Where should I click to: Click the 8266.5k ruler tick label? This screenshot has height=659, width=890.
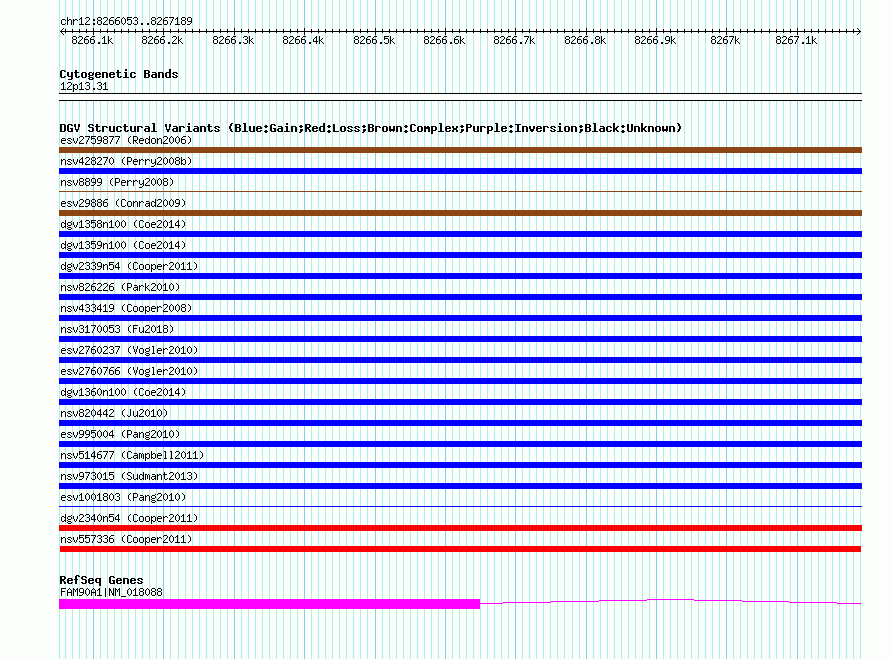[374, 40]
